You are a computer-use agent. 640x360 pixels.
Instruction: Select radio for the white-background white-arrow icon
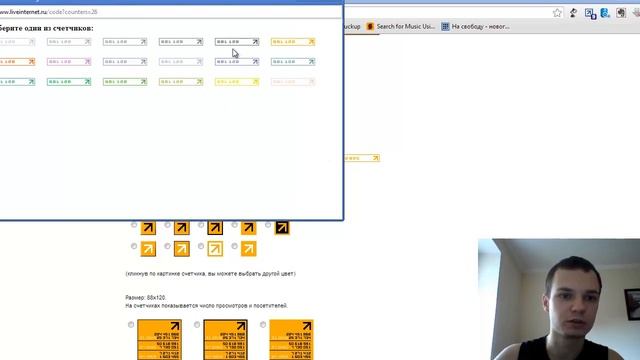201,246
